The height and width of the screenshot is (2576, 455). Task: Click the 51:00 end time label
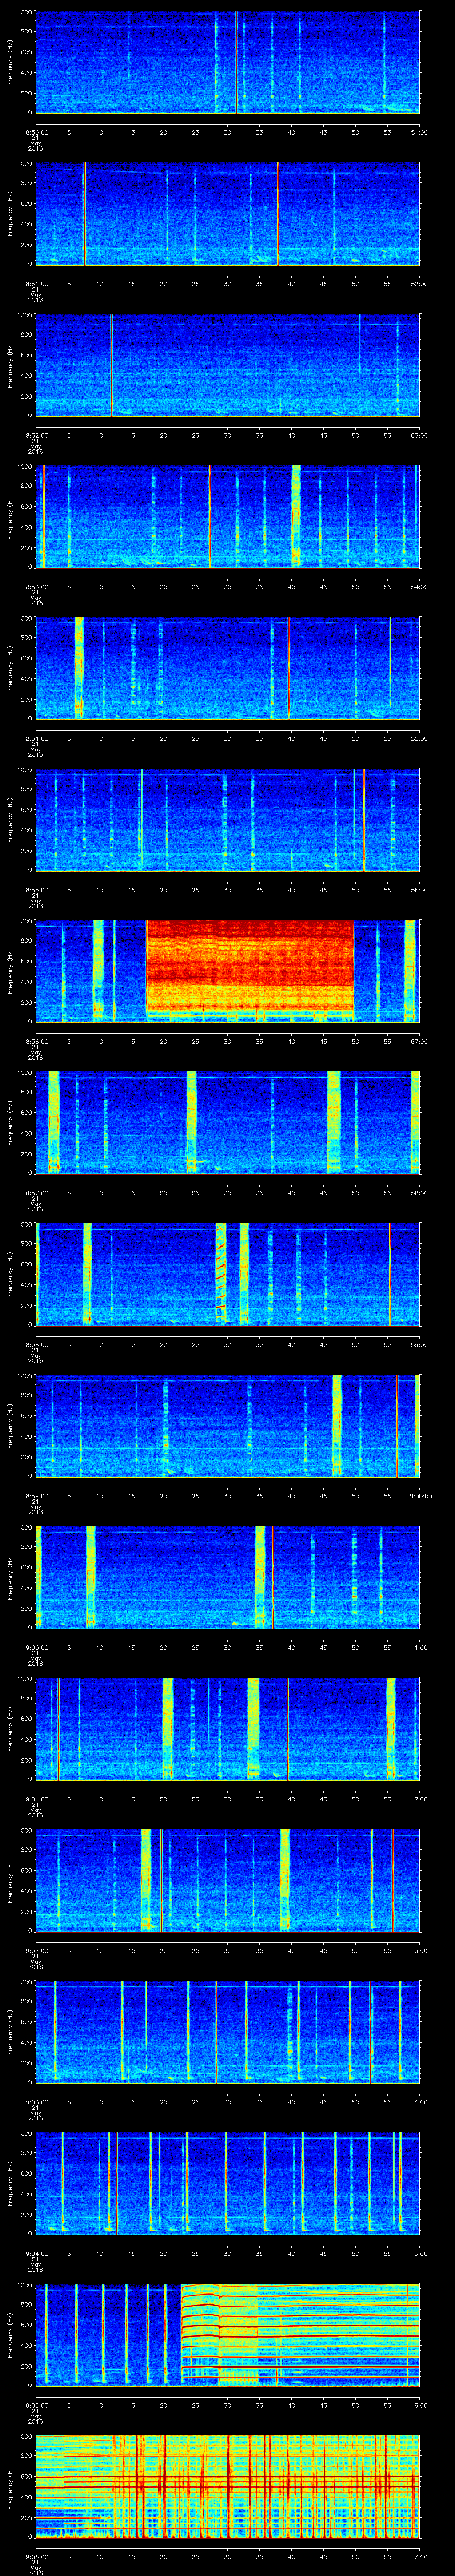pos(420,132)
